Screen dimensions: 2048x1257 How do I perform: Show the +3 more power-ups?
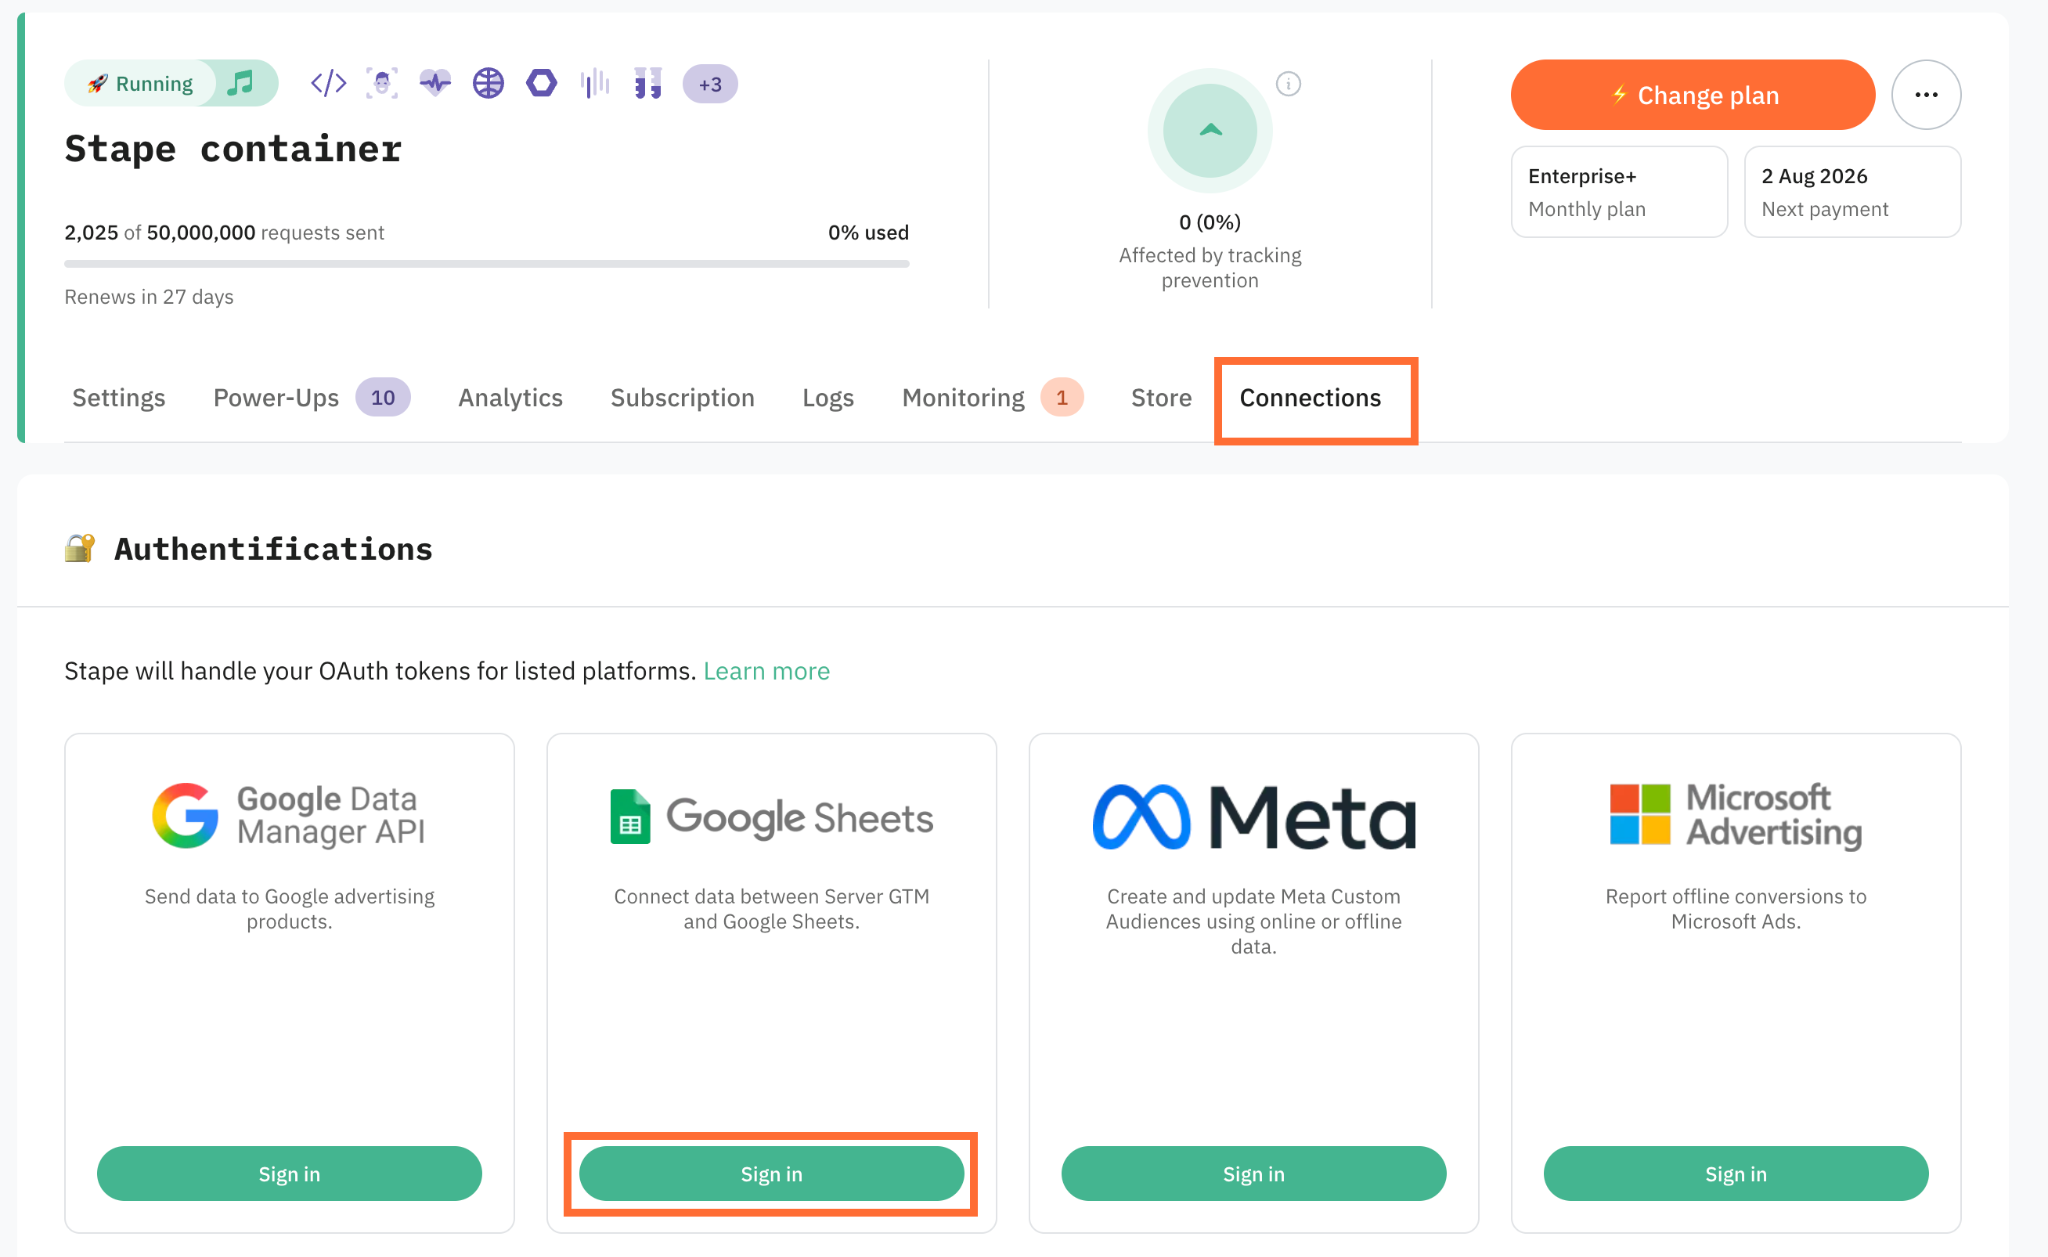click(x=710, y=84)
